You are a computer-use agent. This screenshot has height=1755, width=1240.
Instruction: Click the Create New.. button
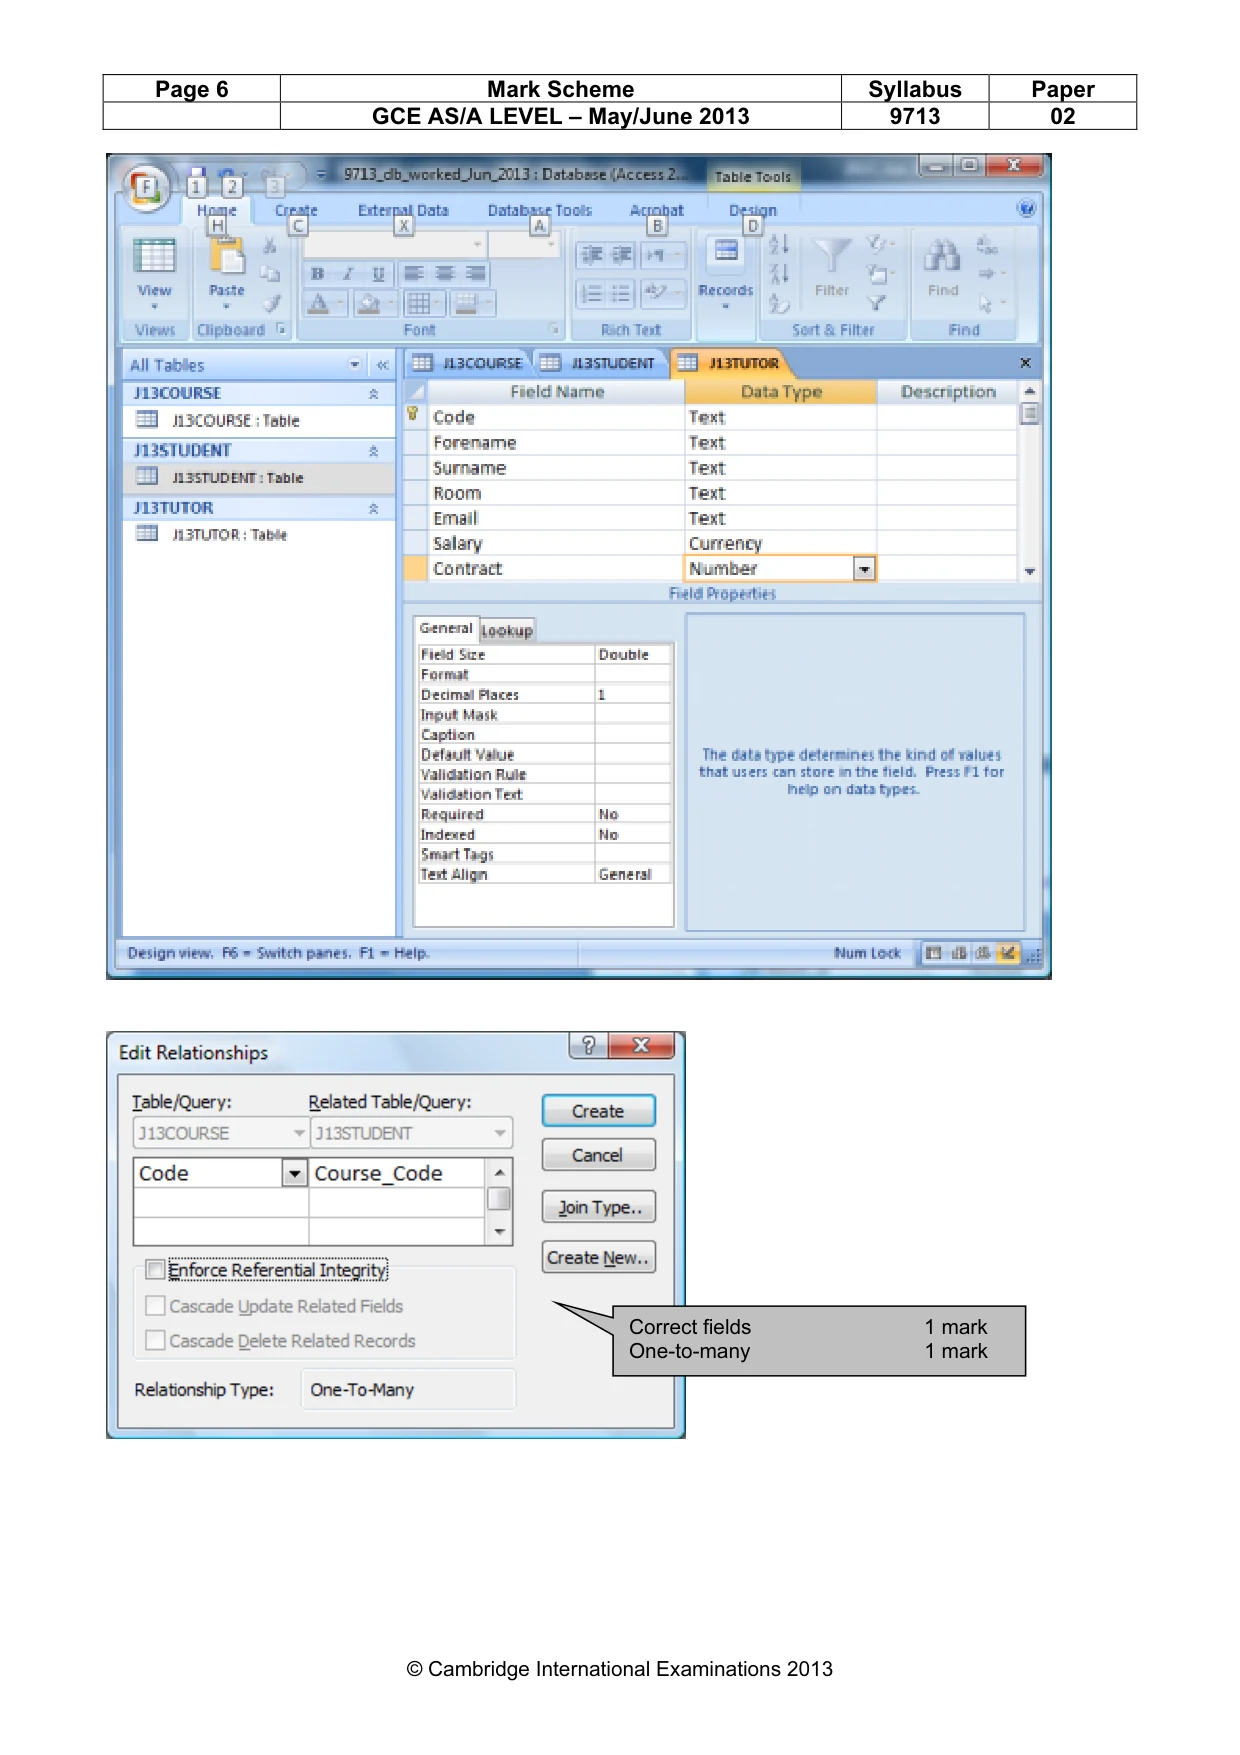[x=598, y=1257]
